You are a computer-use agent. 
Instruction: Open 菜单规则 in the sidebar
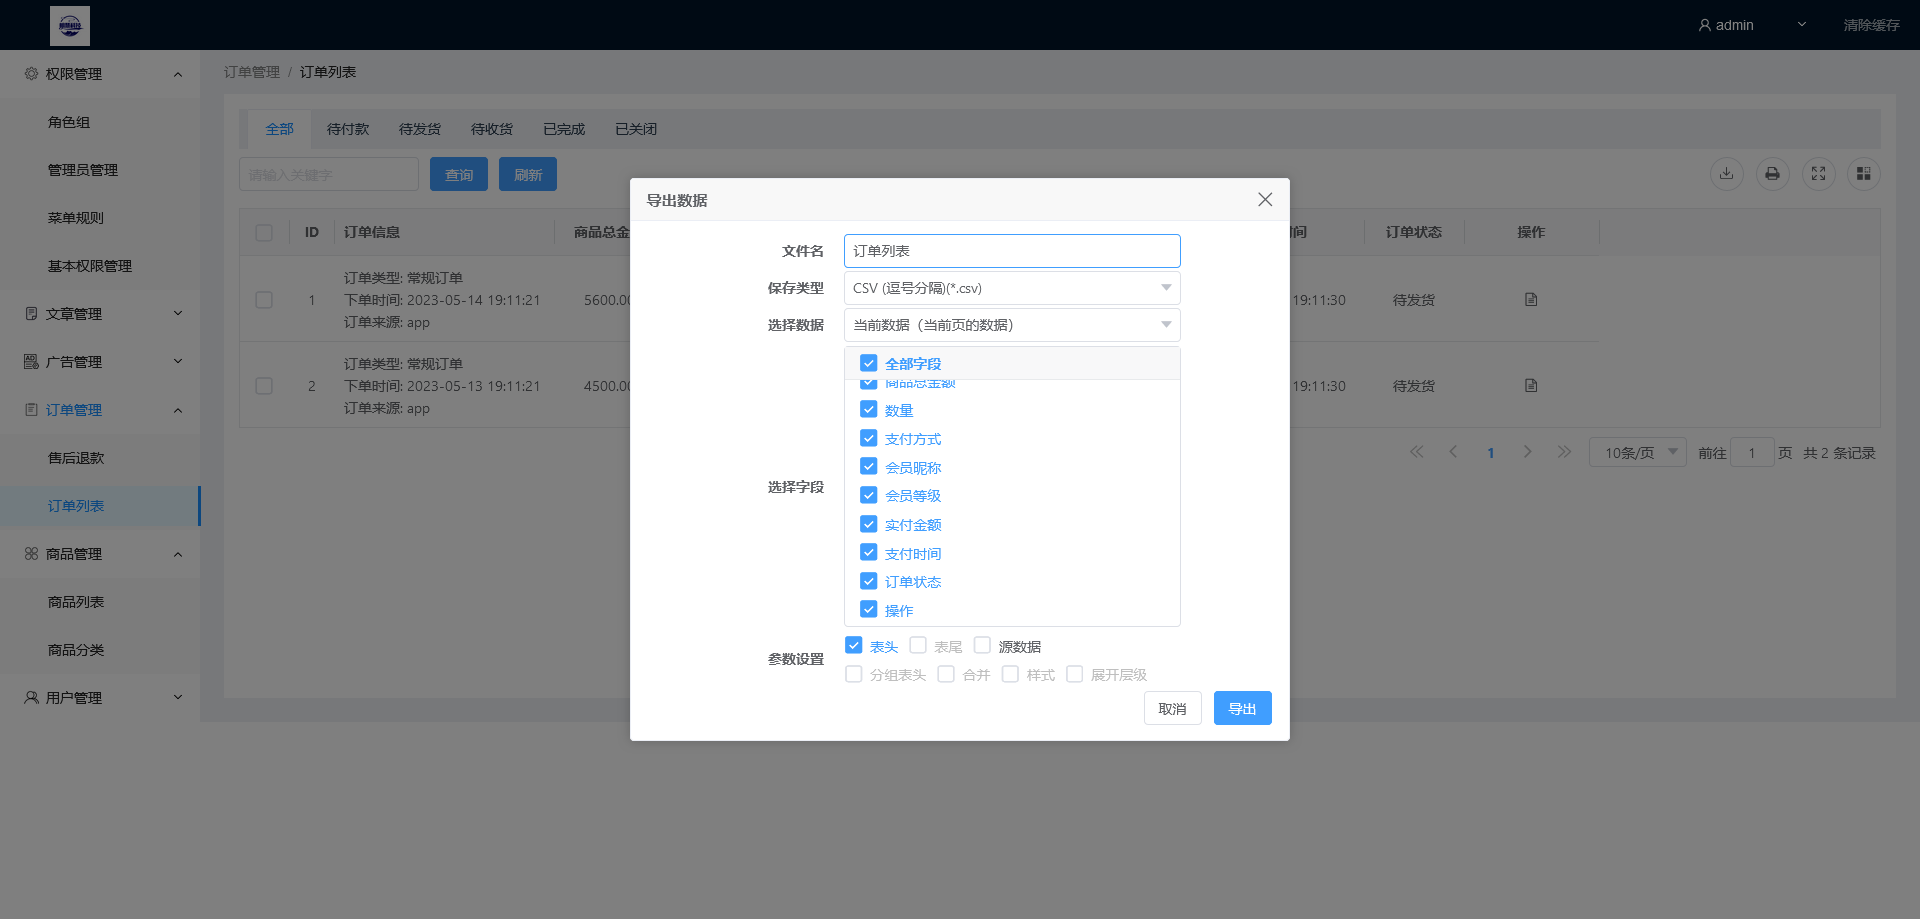[x=100, y=218]
